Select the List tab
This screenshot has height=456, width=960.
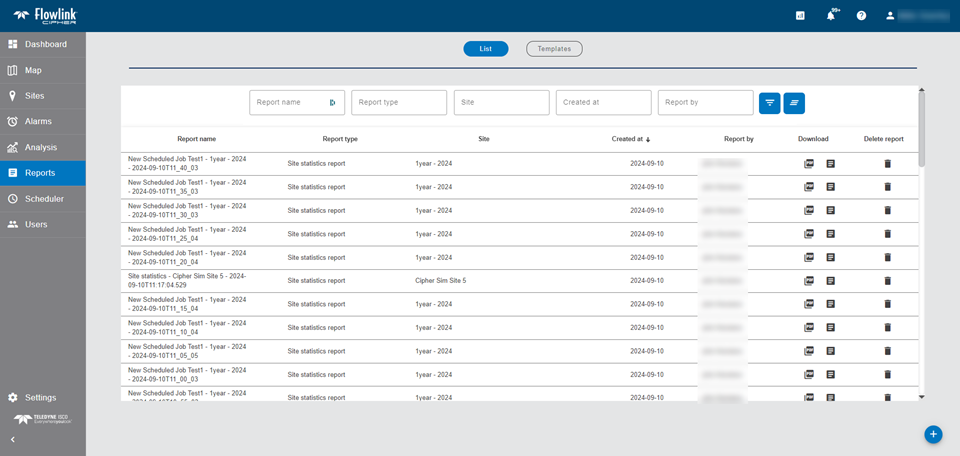tap(486, 49)
